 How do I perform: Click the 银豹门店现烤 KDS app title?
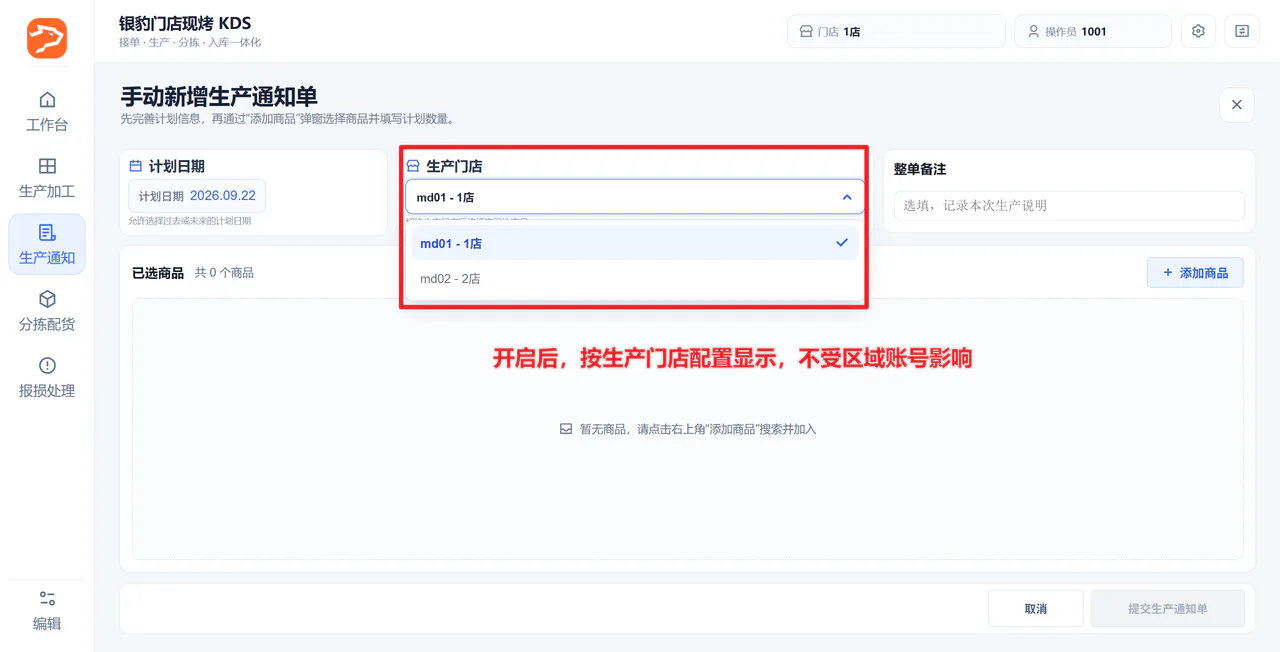click(x=185, y=23)
